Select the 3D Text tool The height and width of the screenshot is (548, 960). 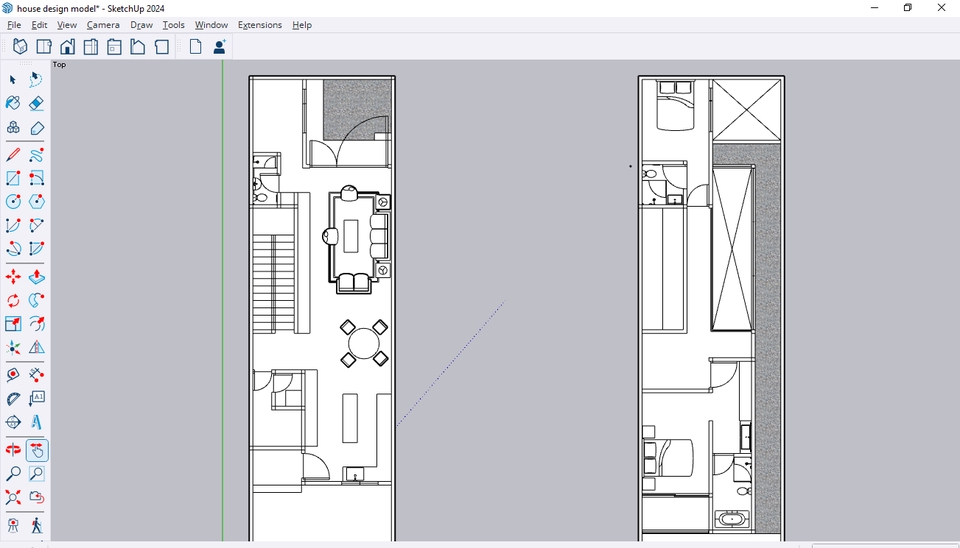point(36,422)
